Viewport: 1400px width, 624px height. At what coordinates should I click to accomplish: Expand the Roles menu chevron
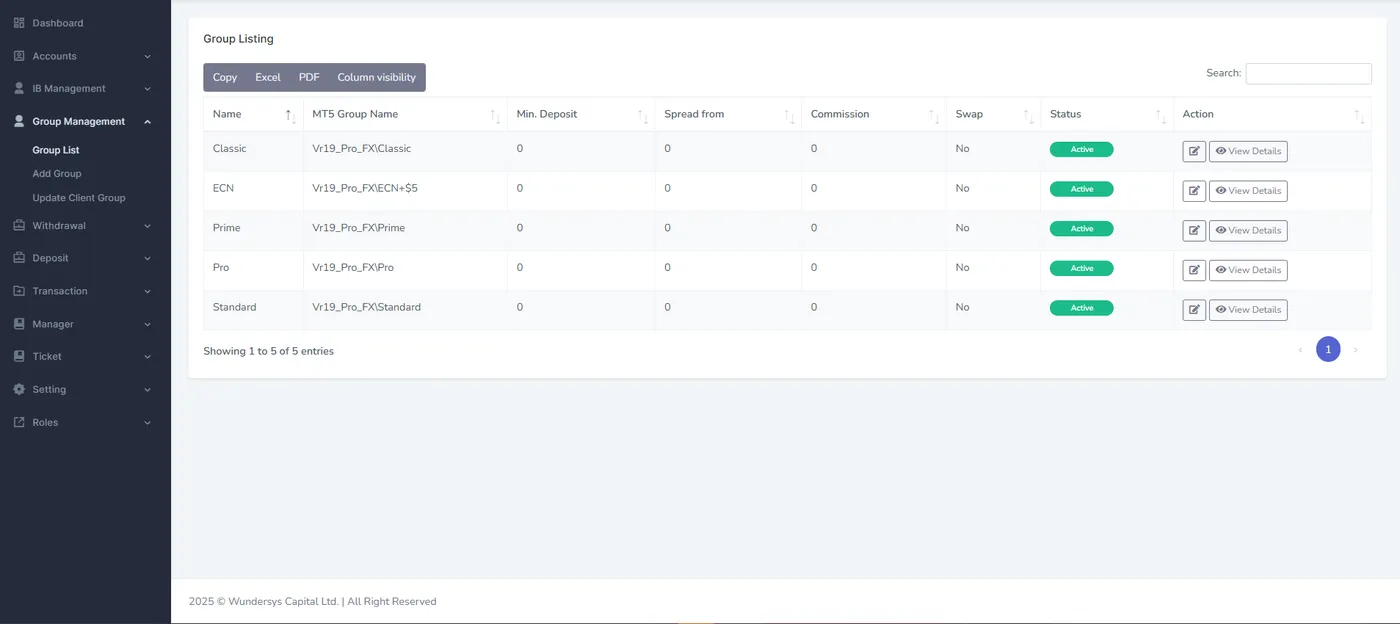(148, 422)
